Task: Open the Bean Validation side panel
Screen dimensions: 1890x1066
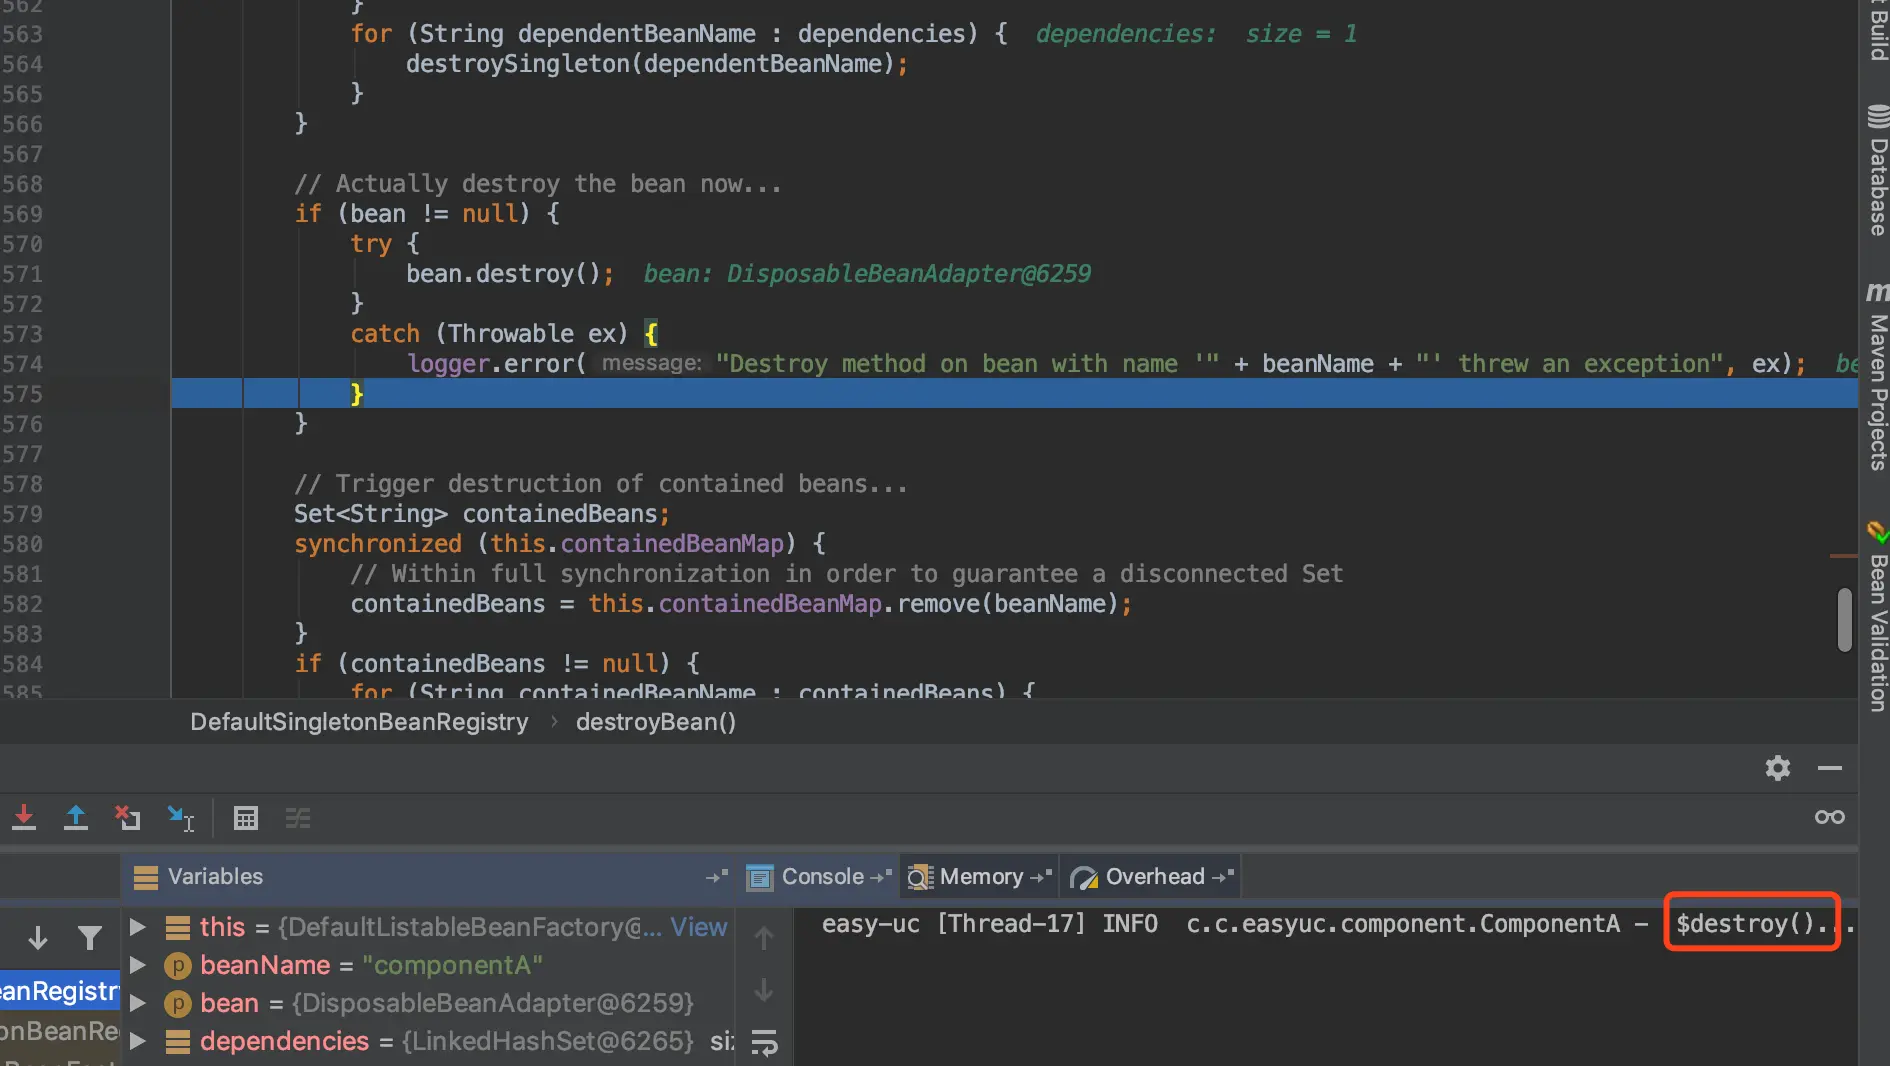Action: coord(1877,617)
